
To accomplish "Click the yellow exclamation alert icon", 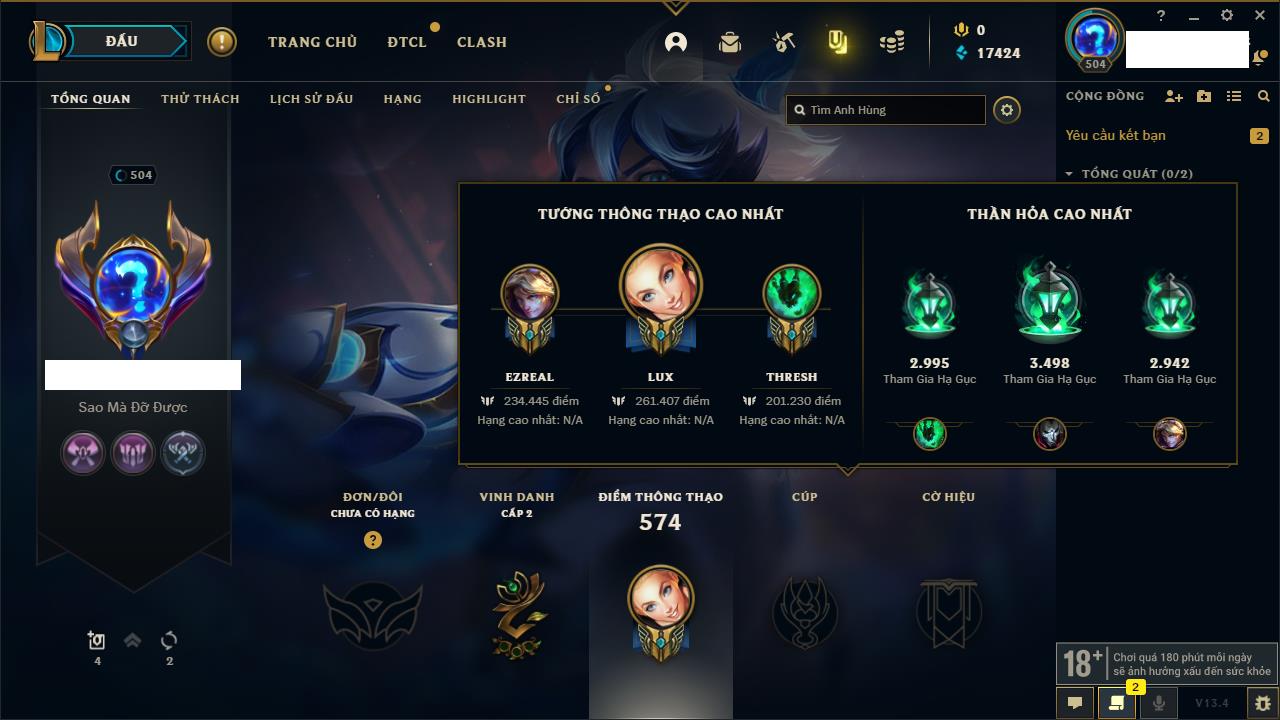I will 222,42.
